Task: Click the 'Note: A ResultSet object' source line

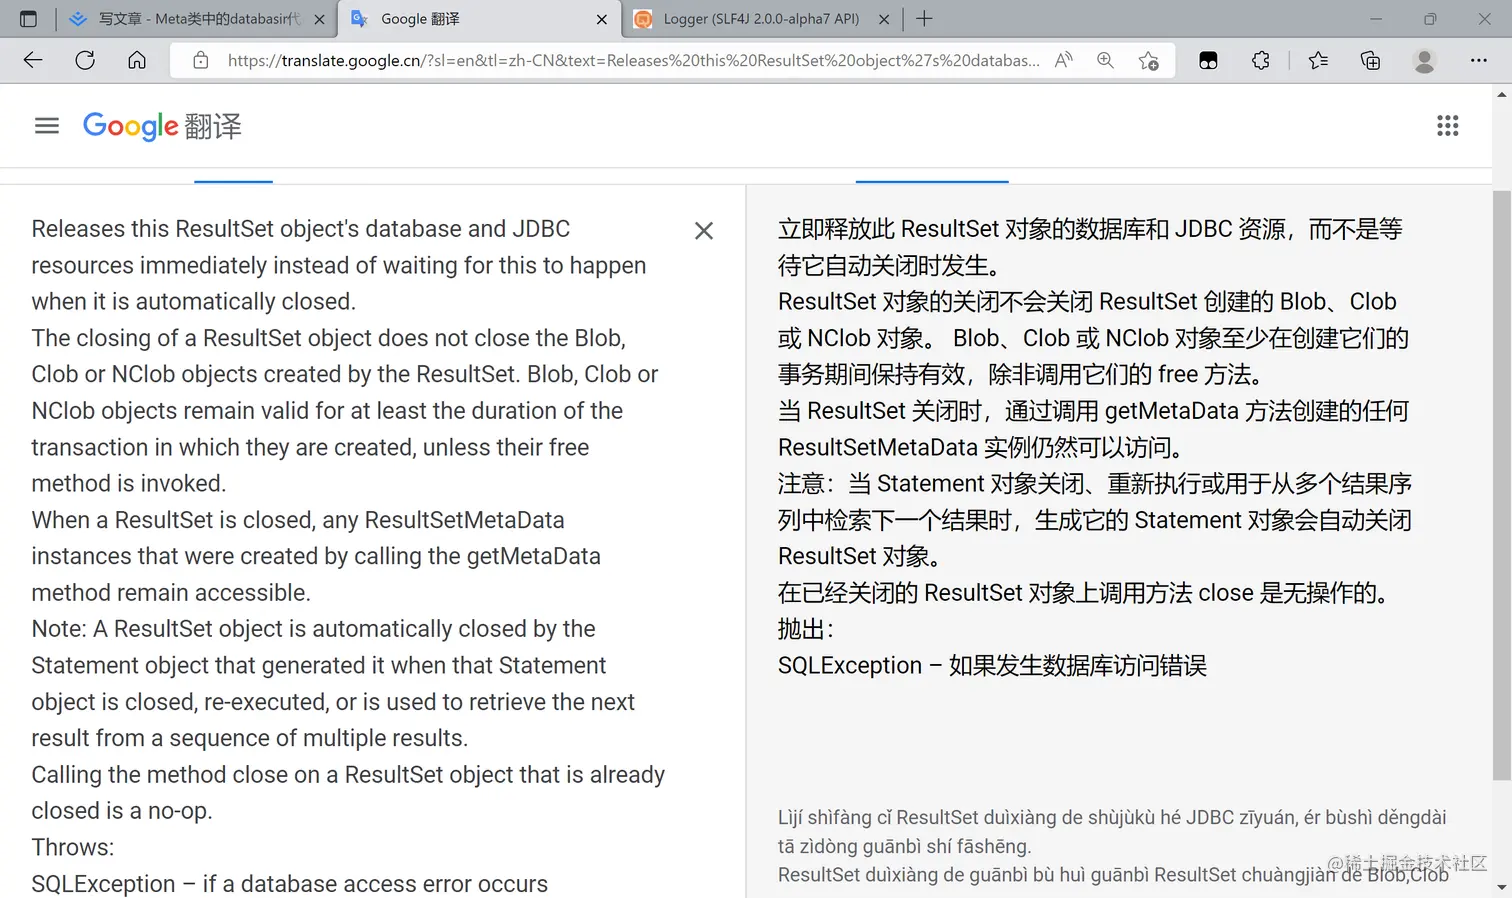Action: 313,629
